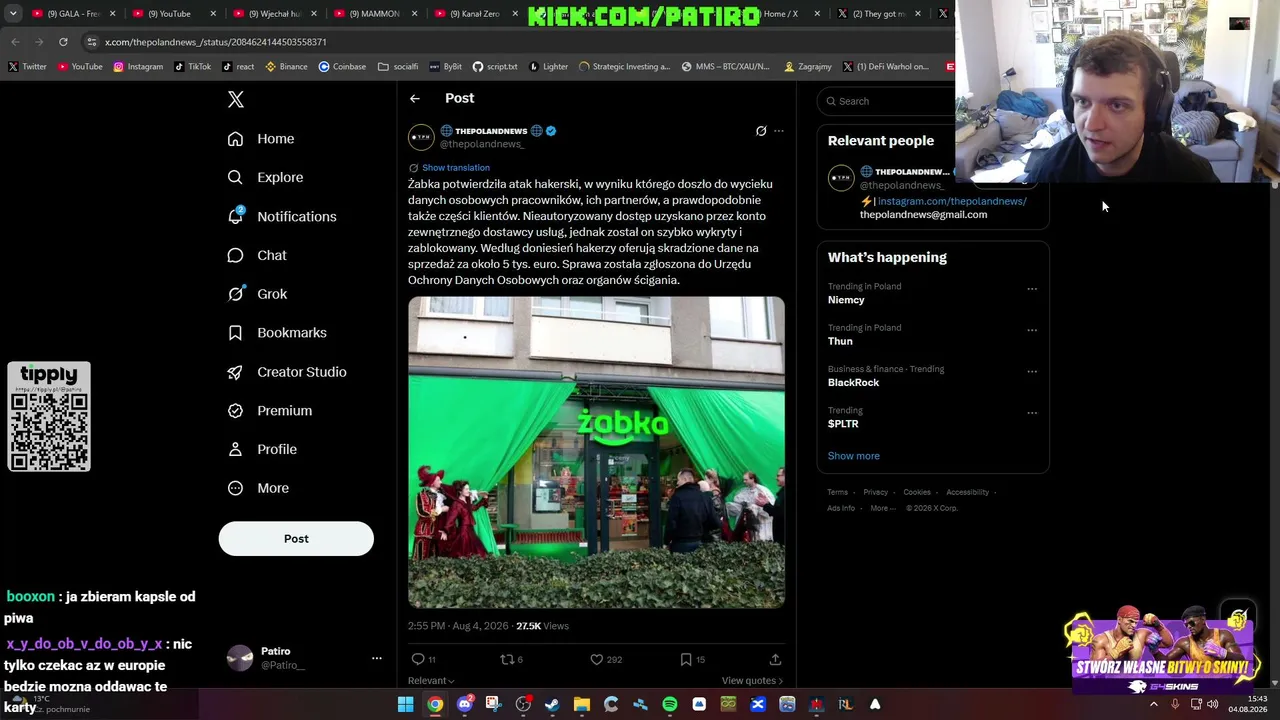The height and width of the screenshot is (720, 1280).
Task: Open Steam from the taskbar
Action: click(x=552, y=704)
